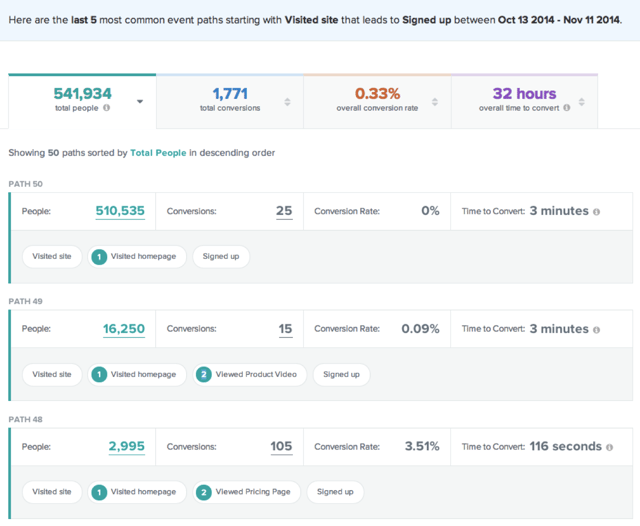
Task: Click Visited site pill in Path 48
Action: tap(52, 492)
